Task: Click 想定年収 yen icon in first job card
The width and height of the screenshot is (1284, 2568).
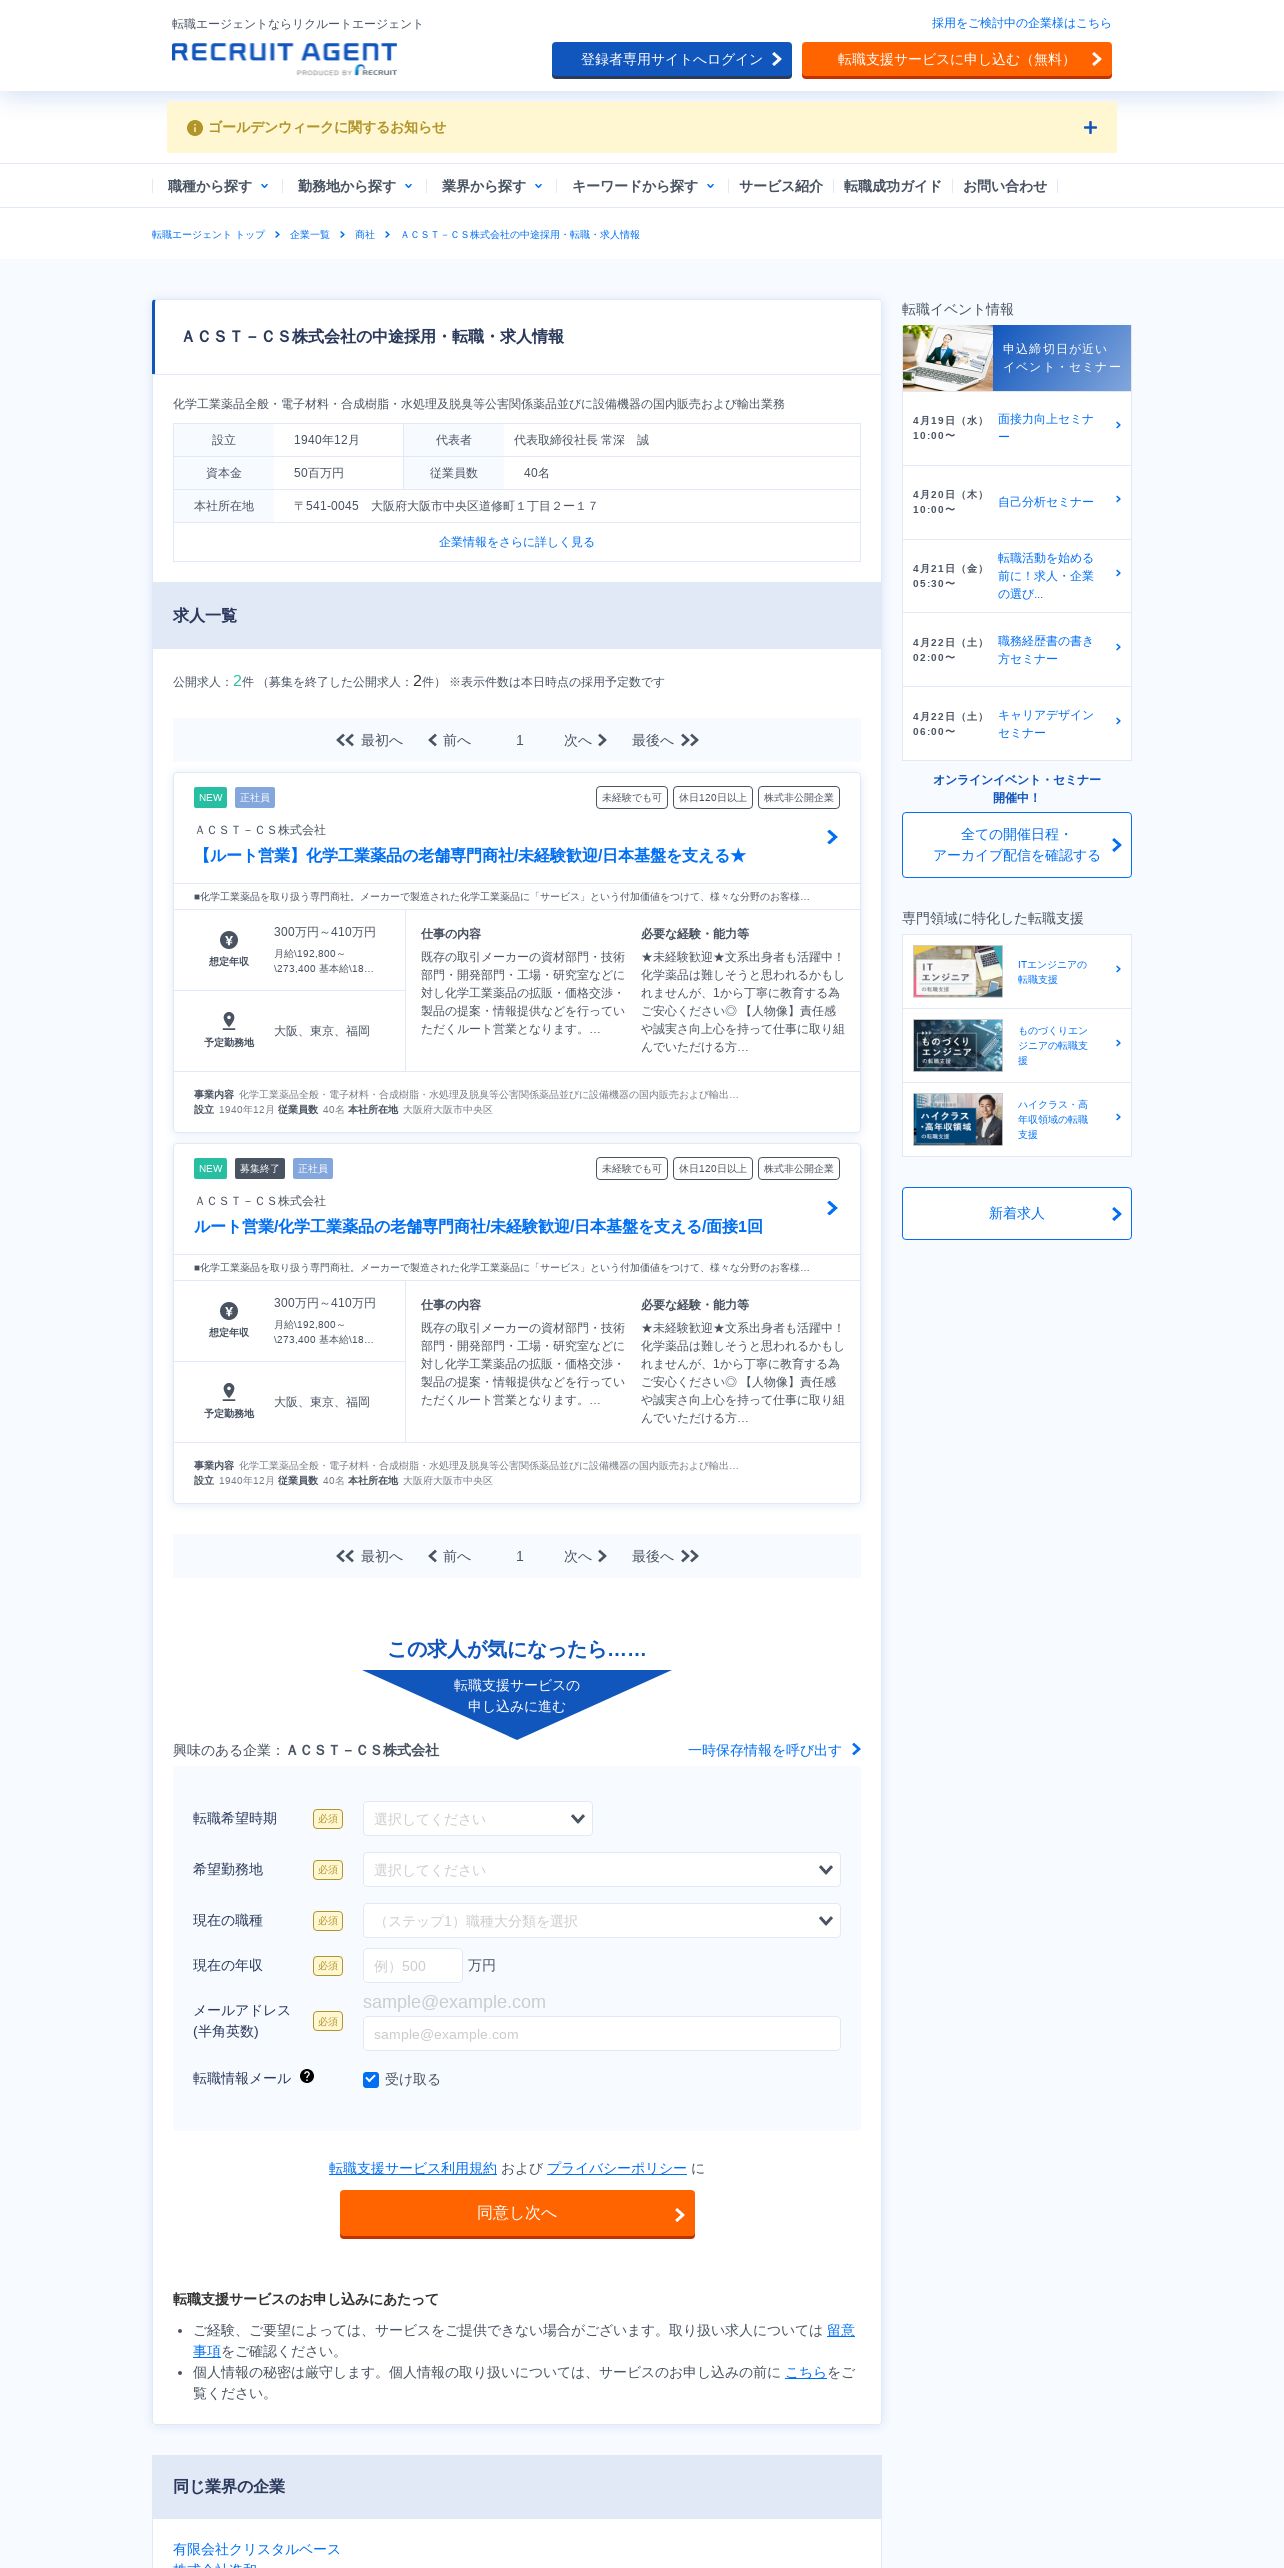Action: 229,940
